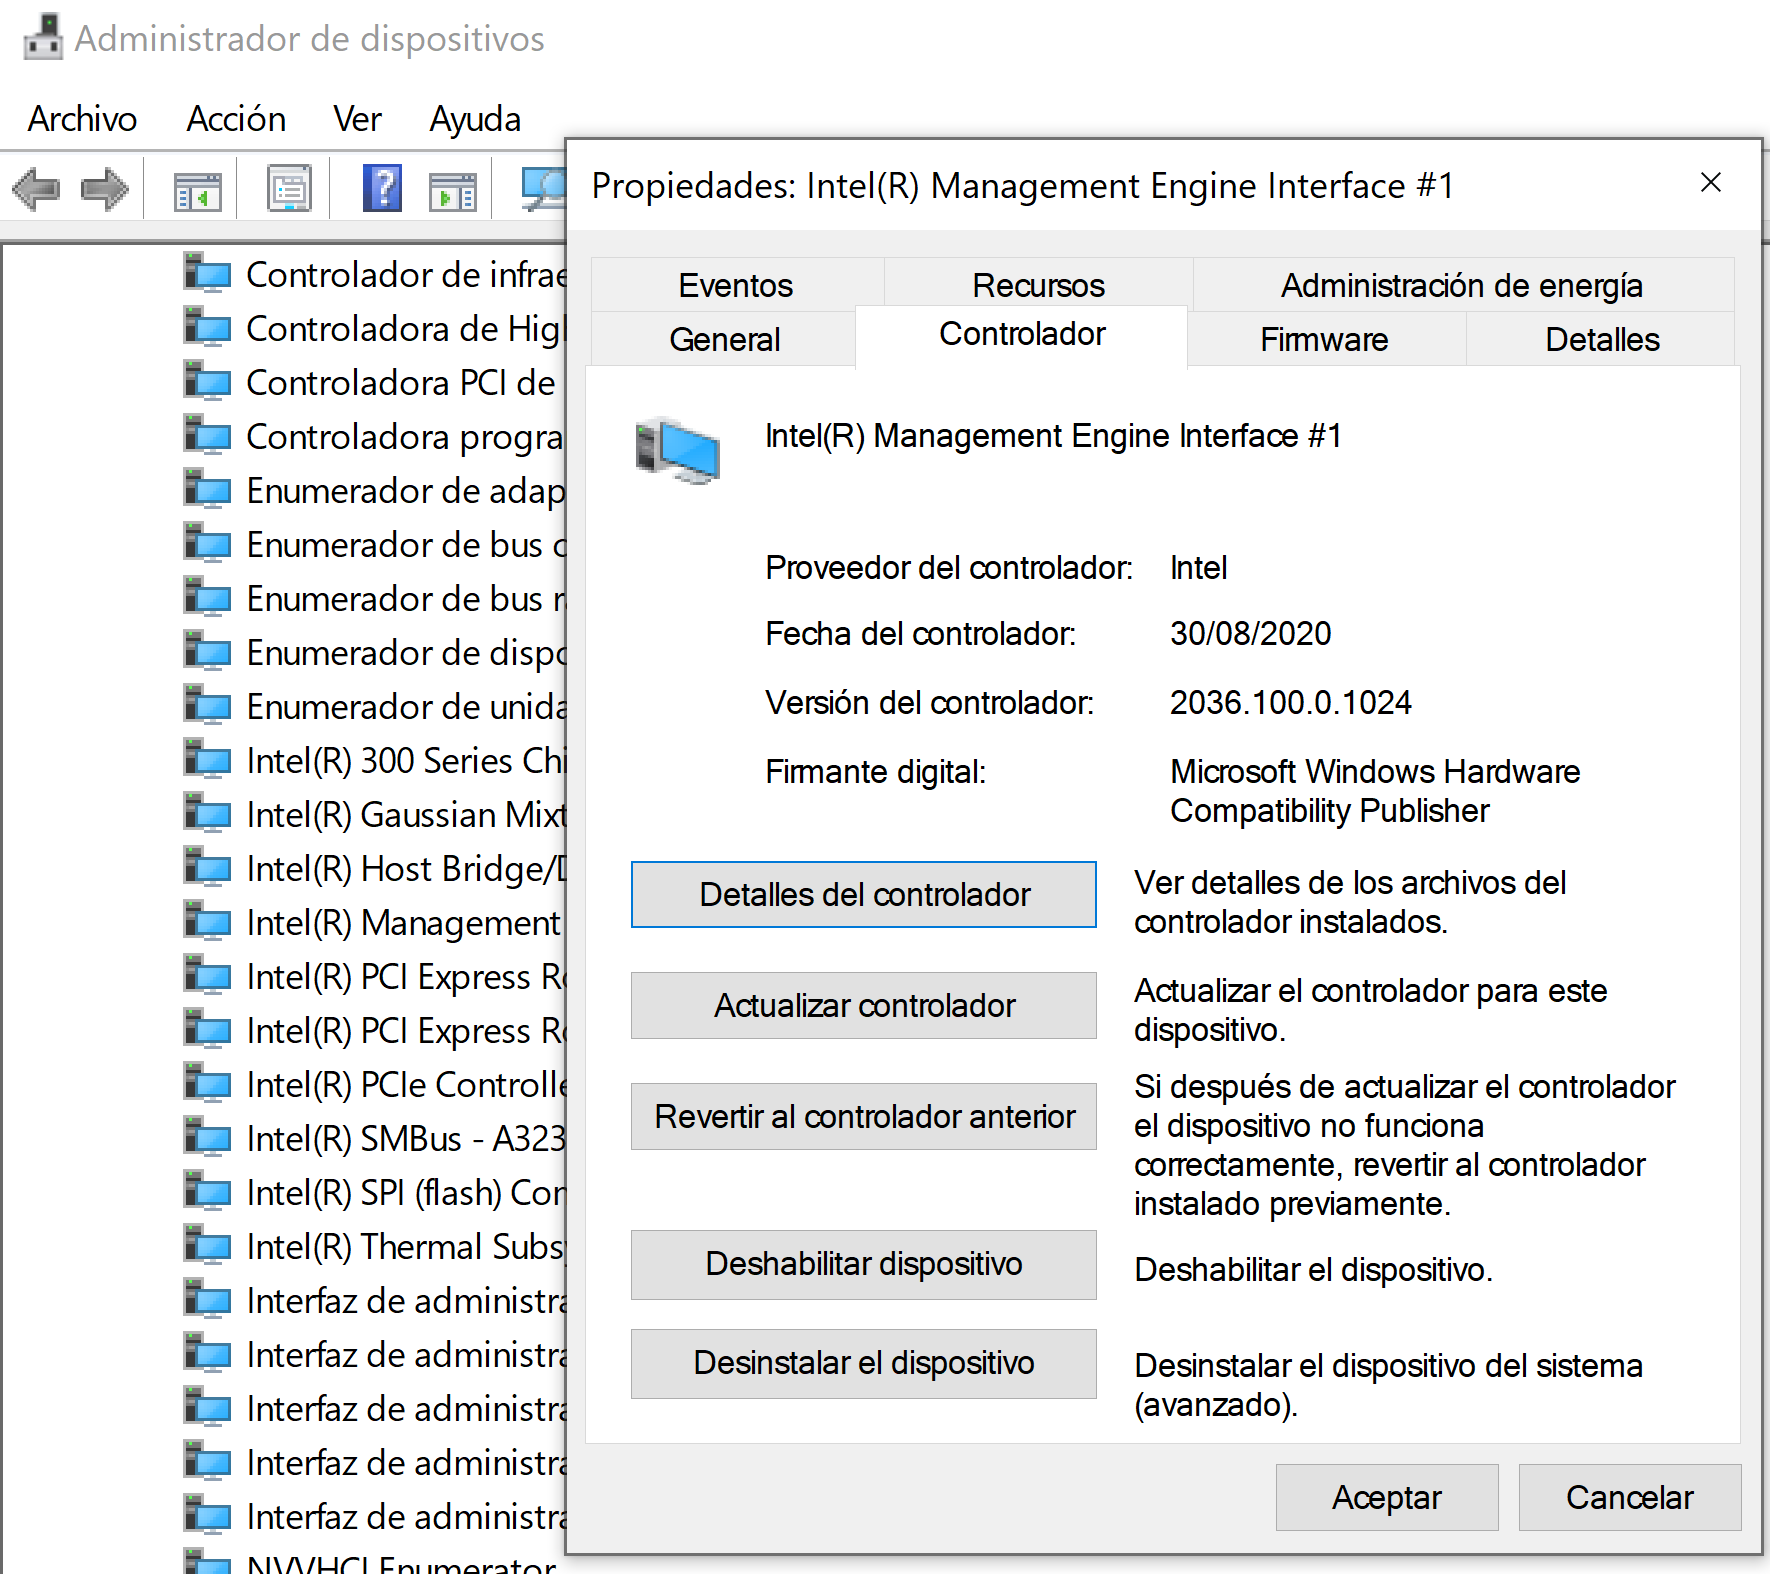Image resolution: width=1770 pixels, height=1574 pixels.
Task: Click the icon beside Intel(R) Management in tree
Action: tap(208, 921)
